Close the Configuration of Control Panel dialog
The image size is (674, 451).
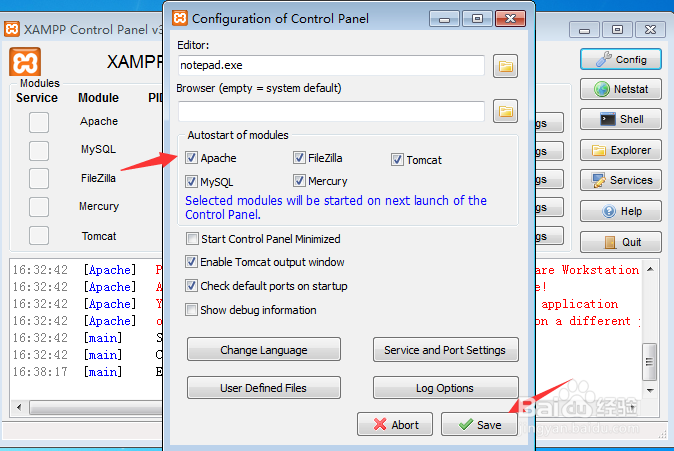pos(510,18)
